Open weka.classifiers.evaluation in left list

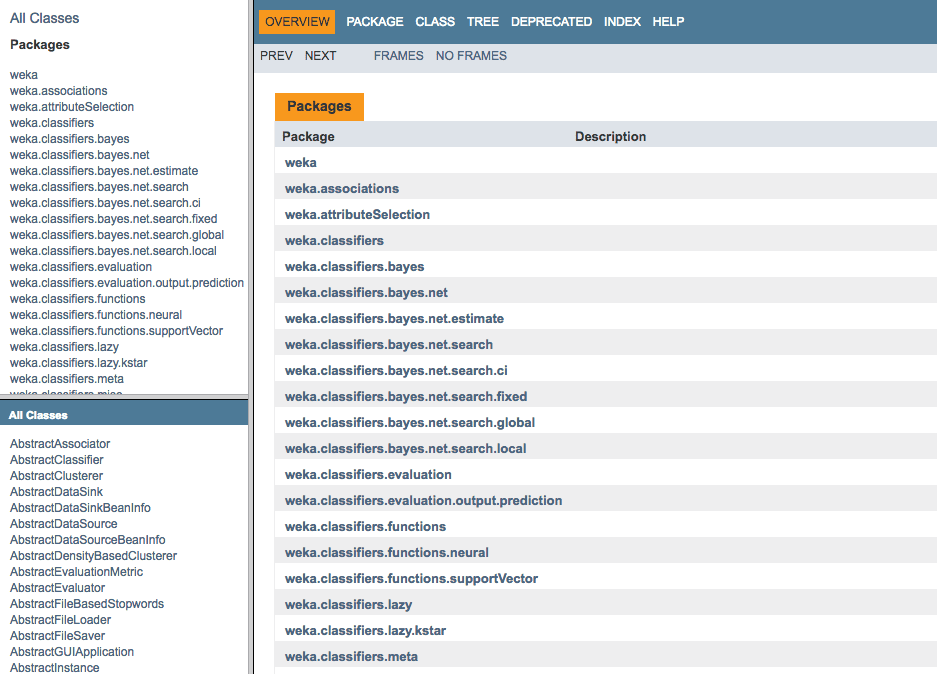(81, 266)
